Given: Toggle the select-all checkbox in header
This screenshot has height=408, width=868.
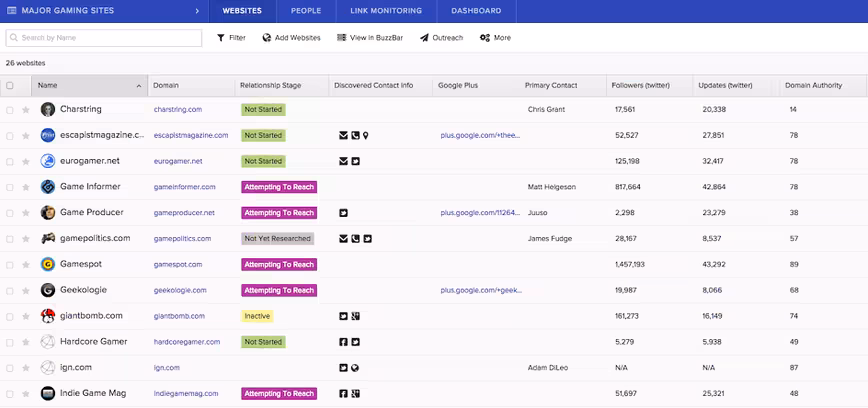Looking at the screenshot, I should click(9, 86).
